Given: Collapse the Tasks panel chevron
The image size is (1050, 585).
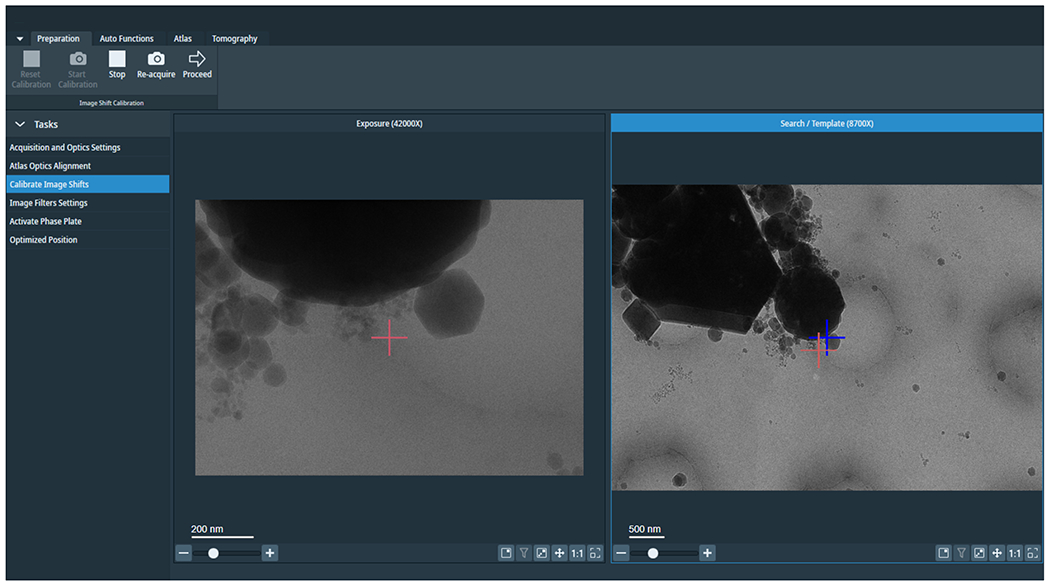Looking at the screenshot, I should (x=20, y=124).
